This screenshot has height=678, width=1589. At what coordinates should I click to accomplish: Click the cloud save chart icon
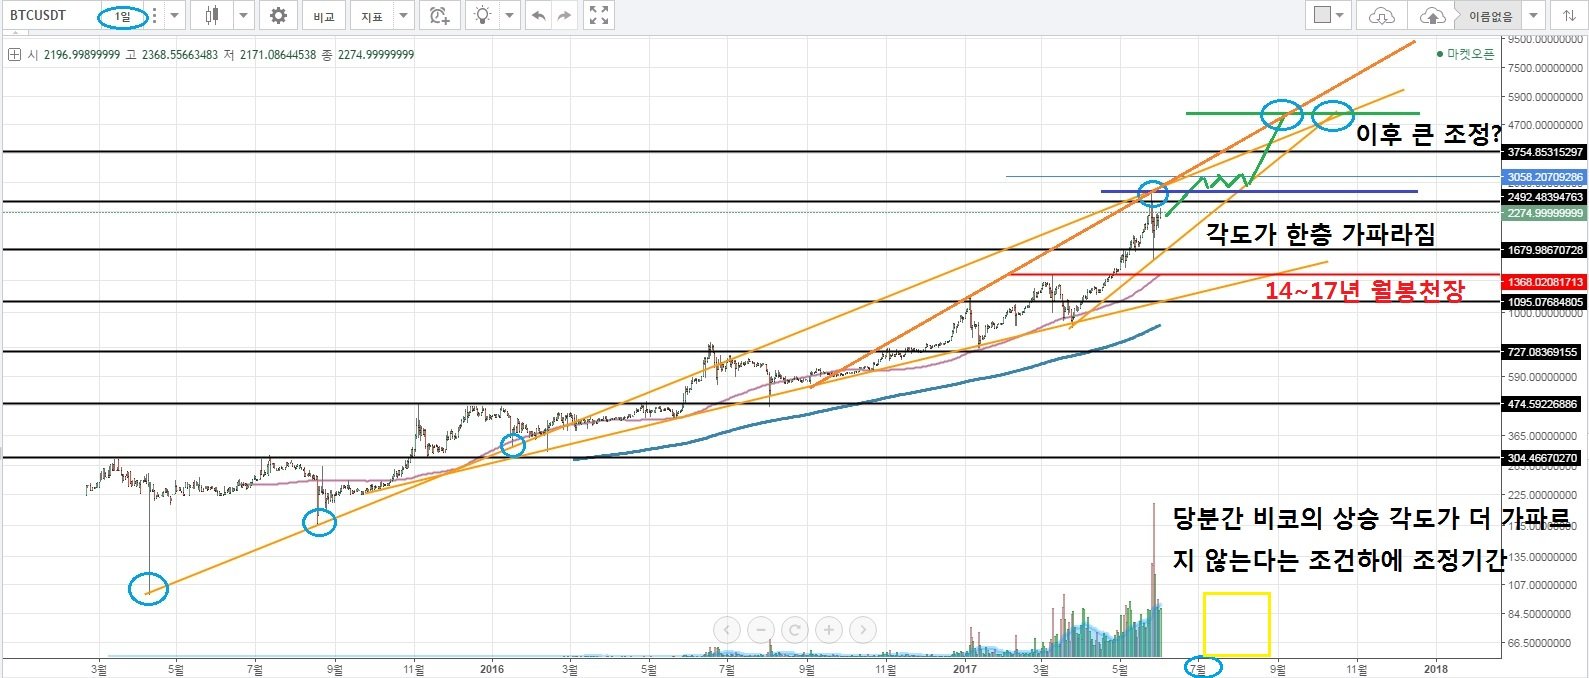click(x=1432, y=16)
